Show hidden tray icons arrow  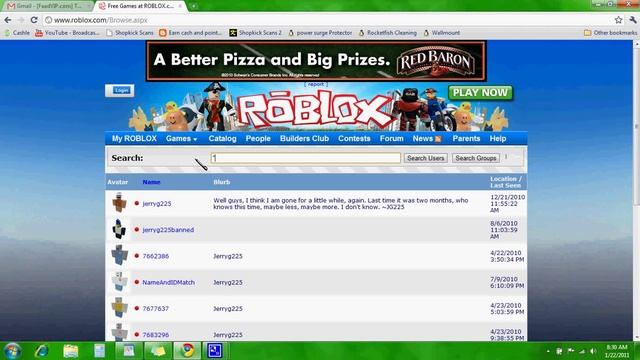(548, 351)
